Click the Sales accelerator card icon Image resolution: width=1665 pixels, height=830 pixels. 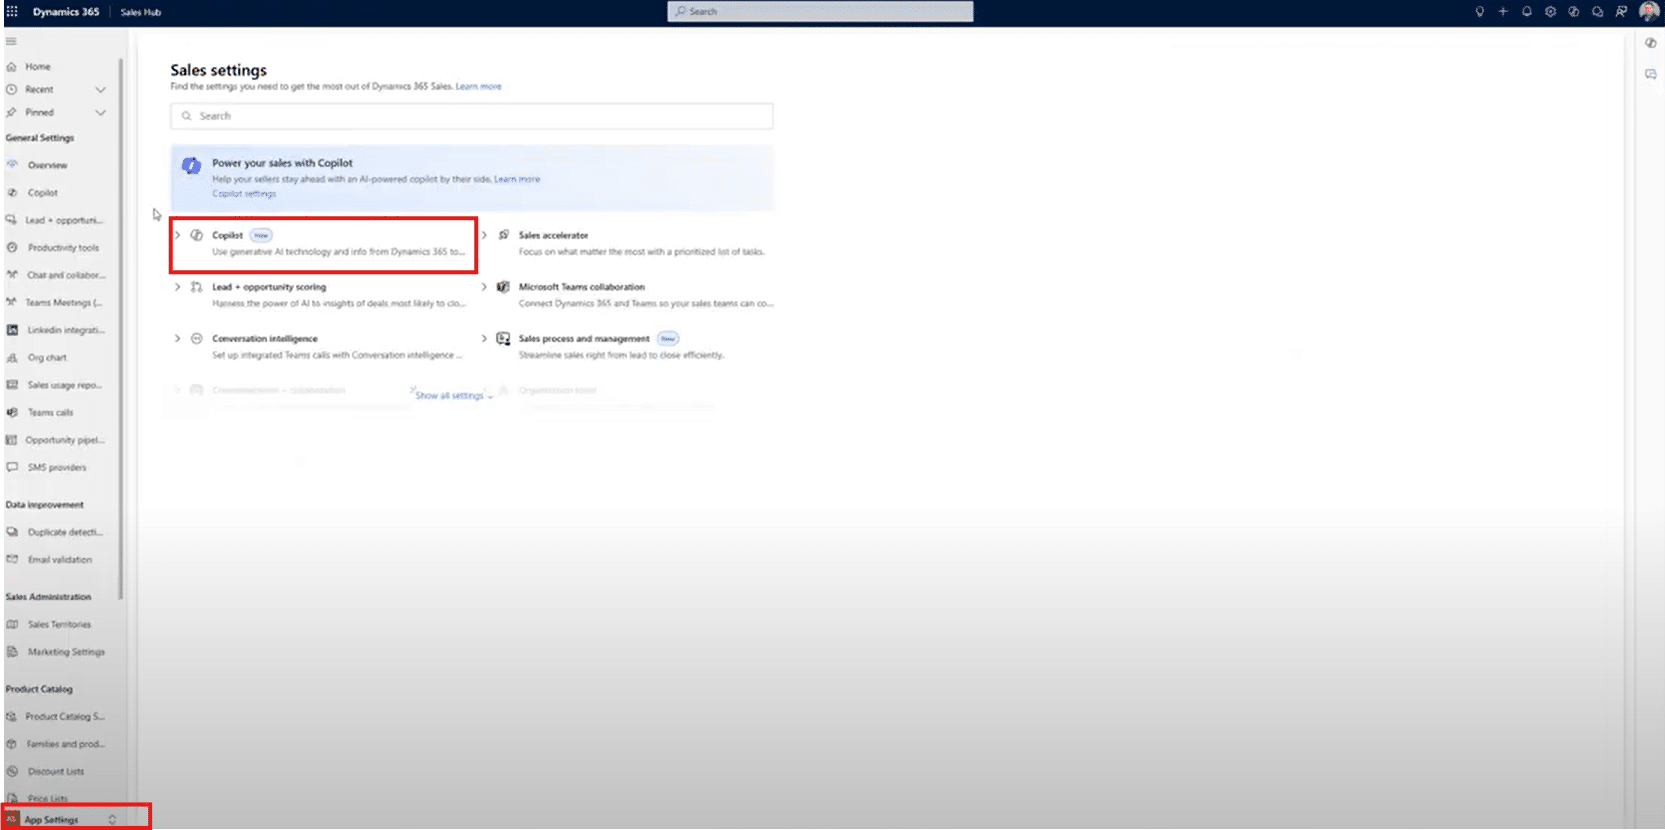point(504,235)
